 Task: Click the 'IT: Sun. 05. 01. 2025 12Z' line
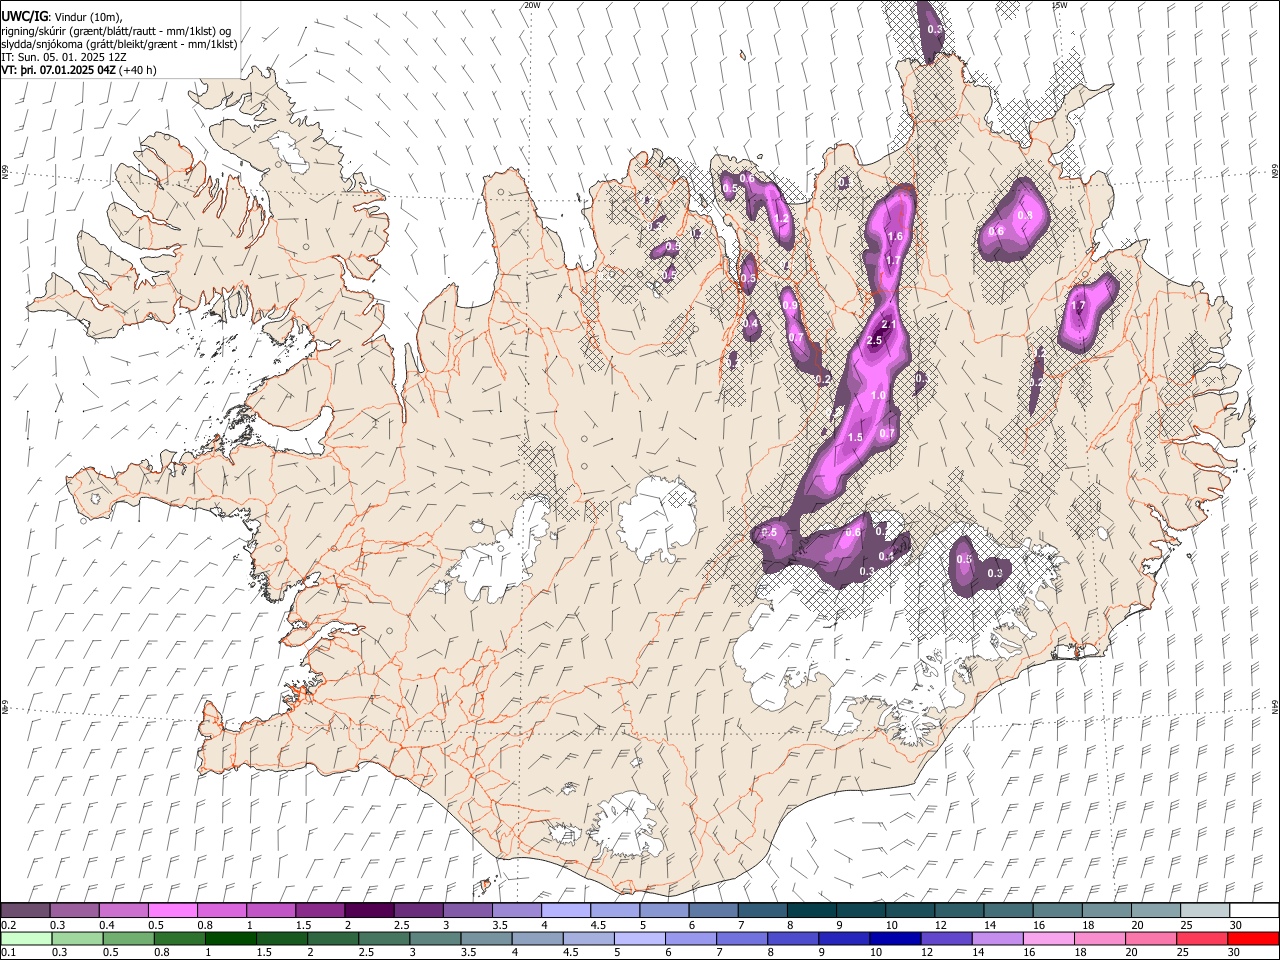click(64, 58)
